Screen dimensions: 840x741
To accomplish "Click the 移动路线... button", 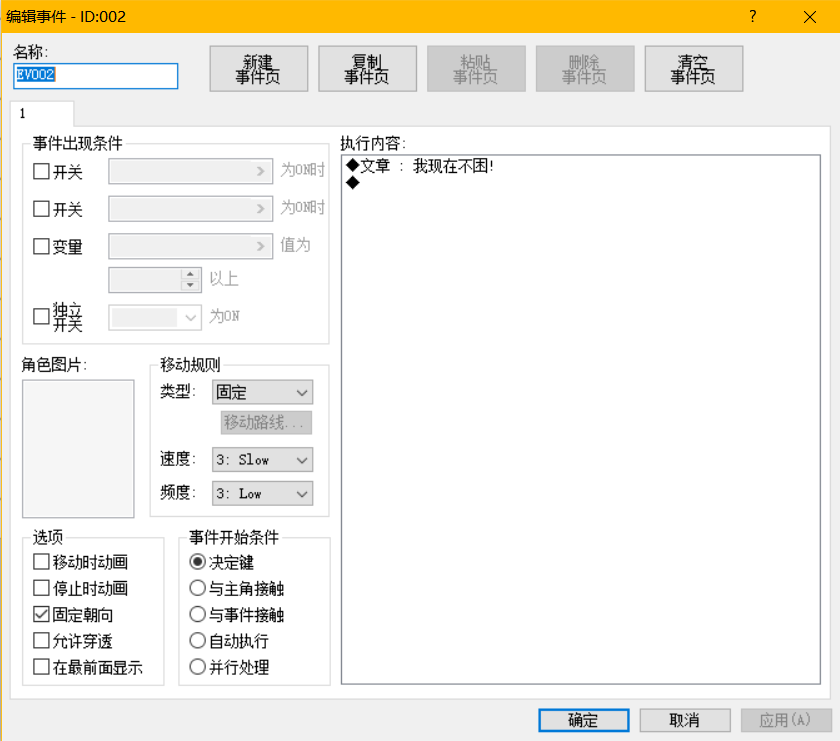I will (x=266, y=422).
